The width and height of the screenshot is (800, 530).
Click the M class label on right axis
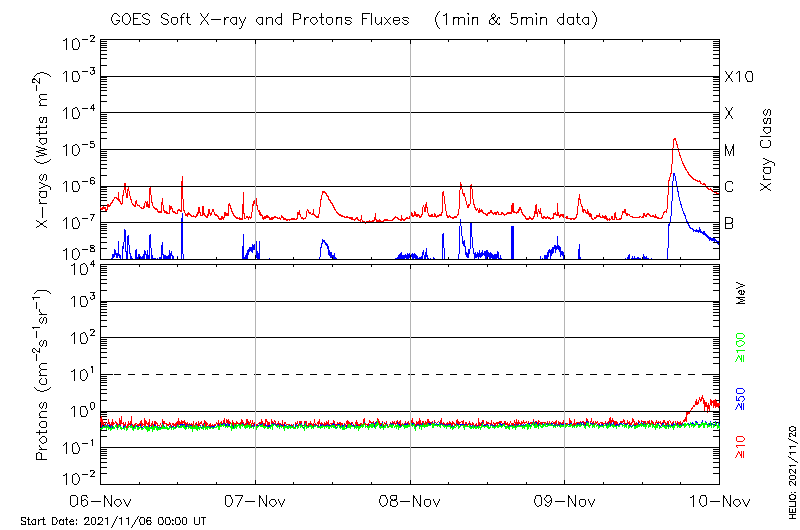click(x=730, y=151)
